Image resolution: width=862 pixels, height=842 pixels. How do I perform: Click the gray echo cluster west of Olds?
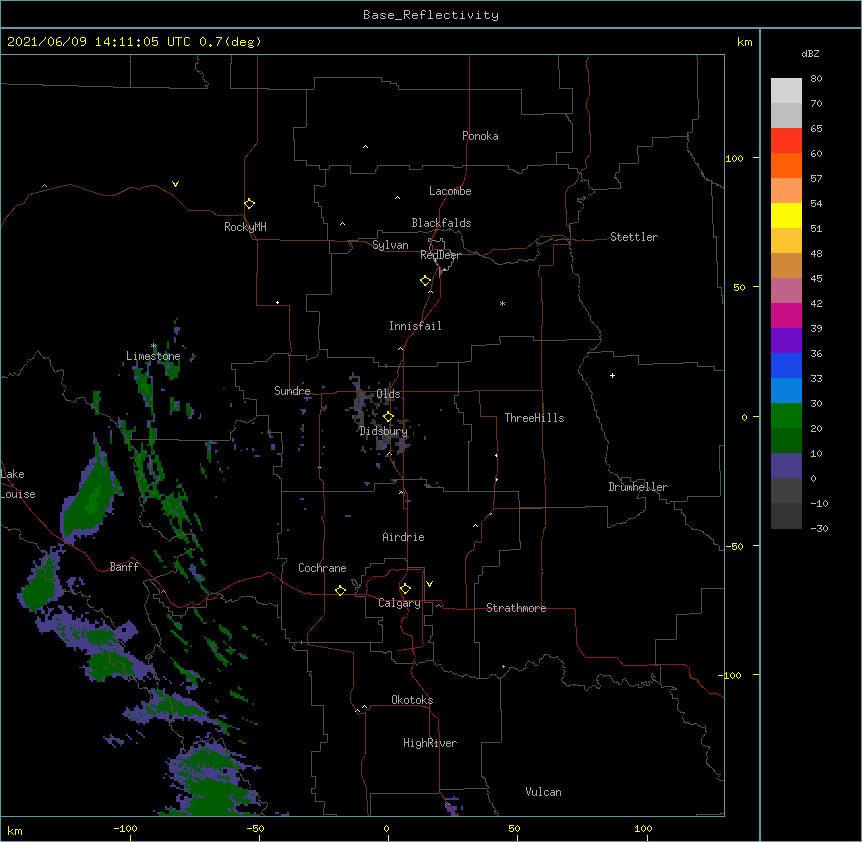pyautogui.click(x=360, y=400)
